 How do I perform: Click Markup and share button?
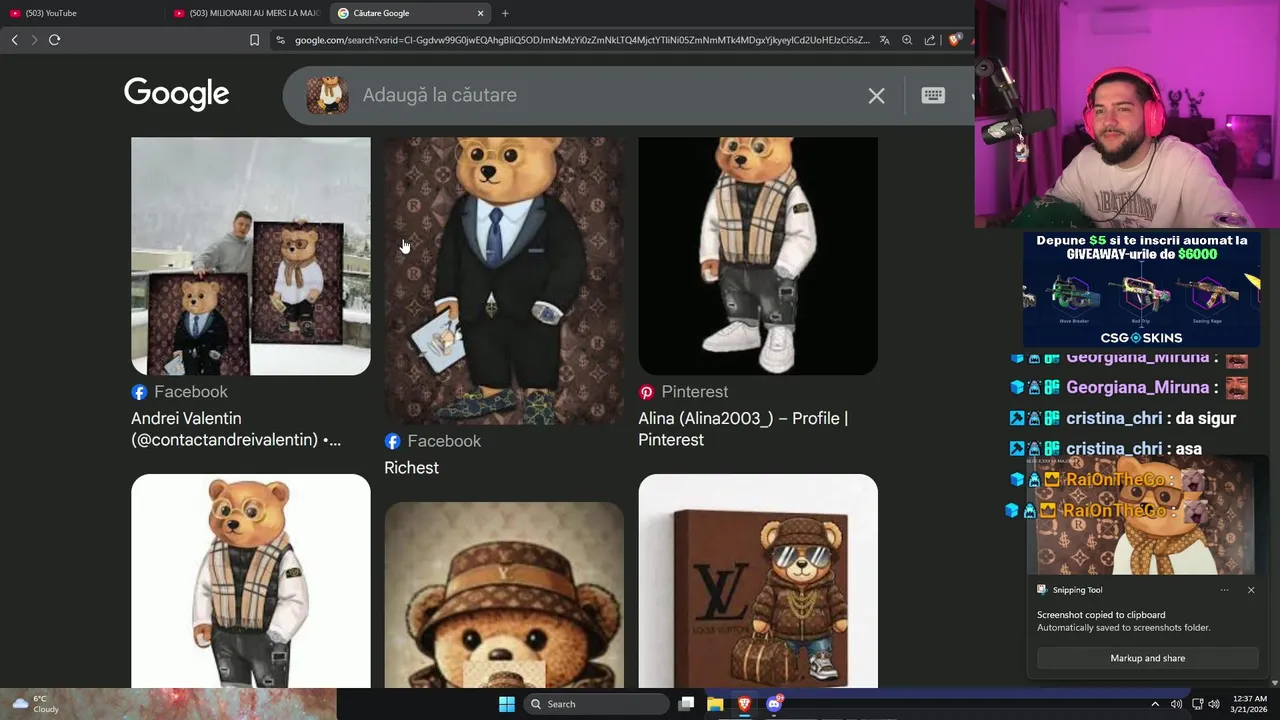[1148, 658]
